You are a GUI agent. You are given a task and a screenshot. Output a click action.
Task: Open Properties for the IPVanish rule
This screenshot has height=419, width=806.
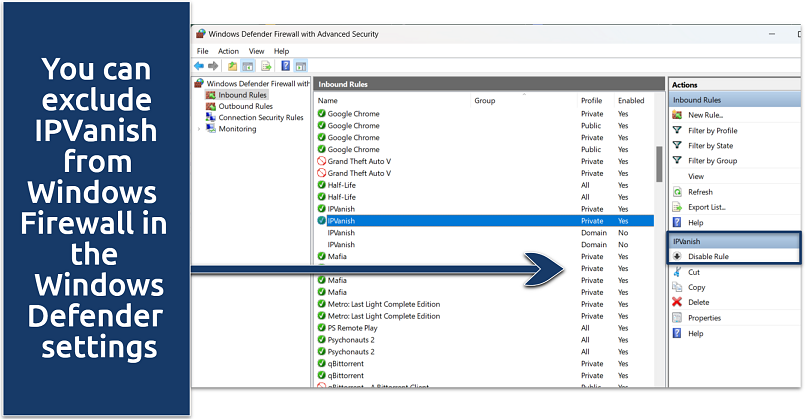coord(704,318)
